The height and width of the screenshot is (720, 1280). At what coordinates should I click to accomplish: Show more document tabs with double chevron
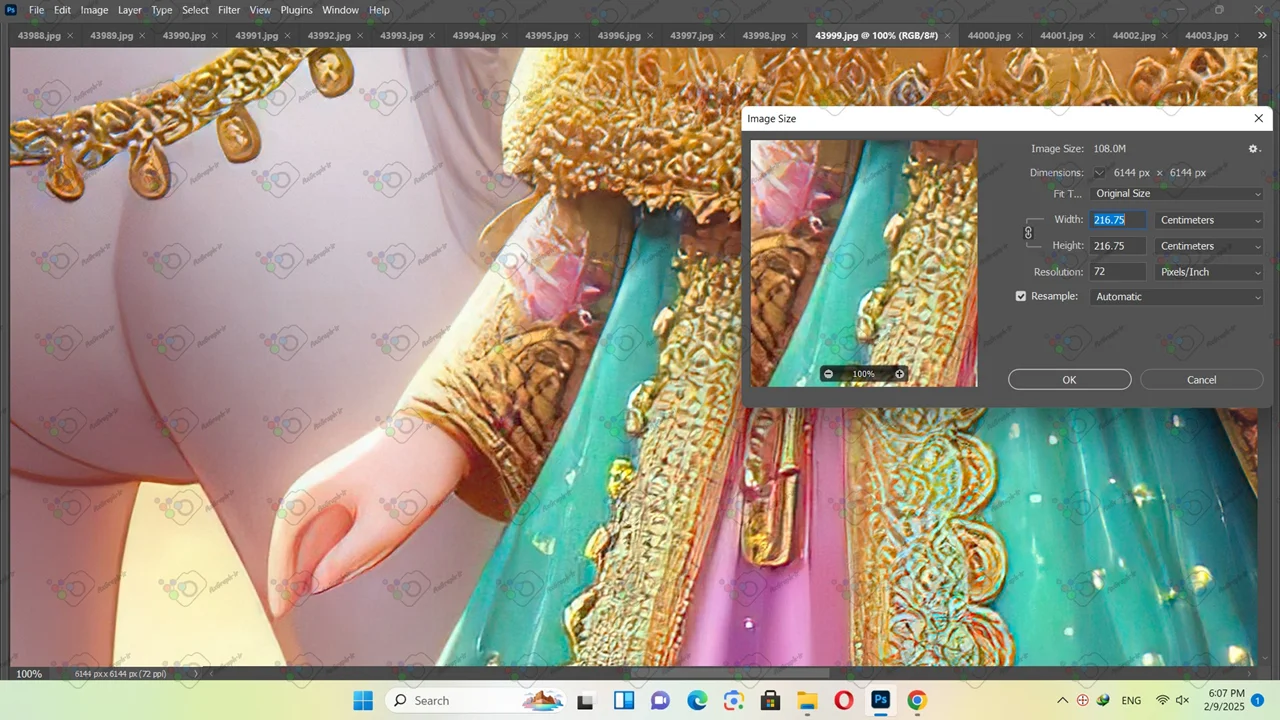tap(1262, 36)
